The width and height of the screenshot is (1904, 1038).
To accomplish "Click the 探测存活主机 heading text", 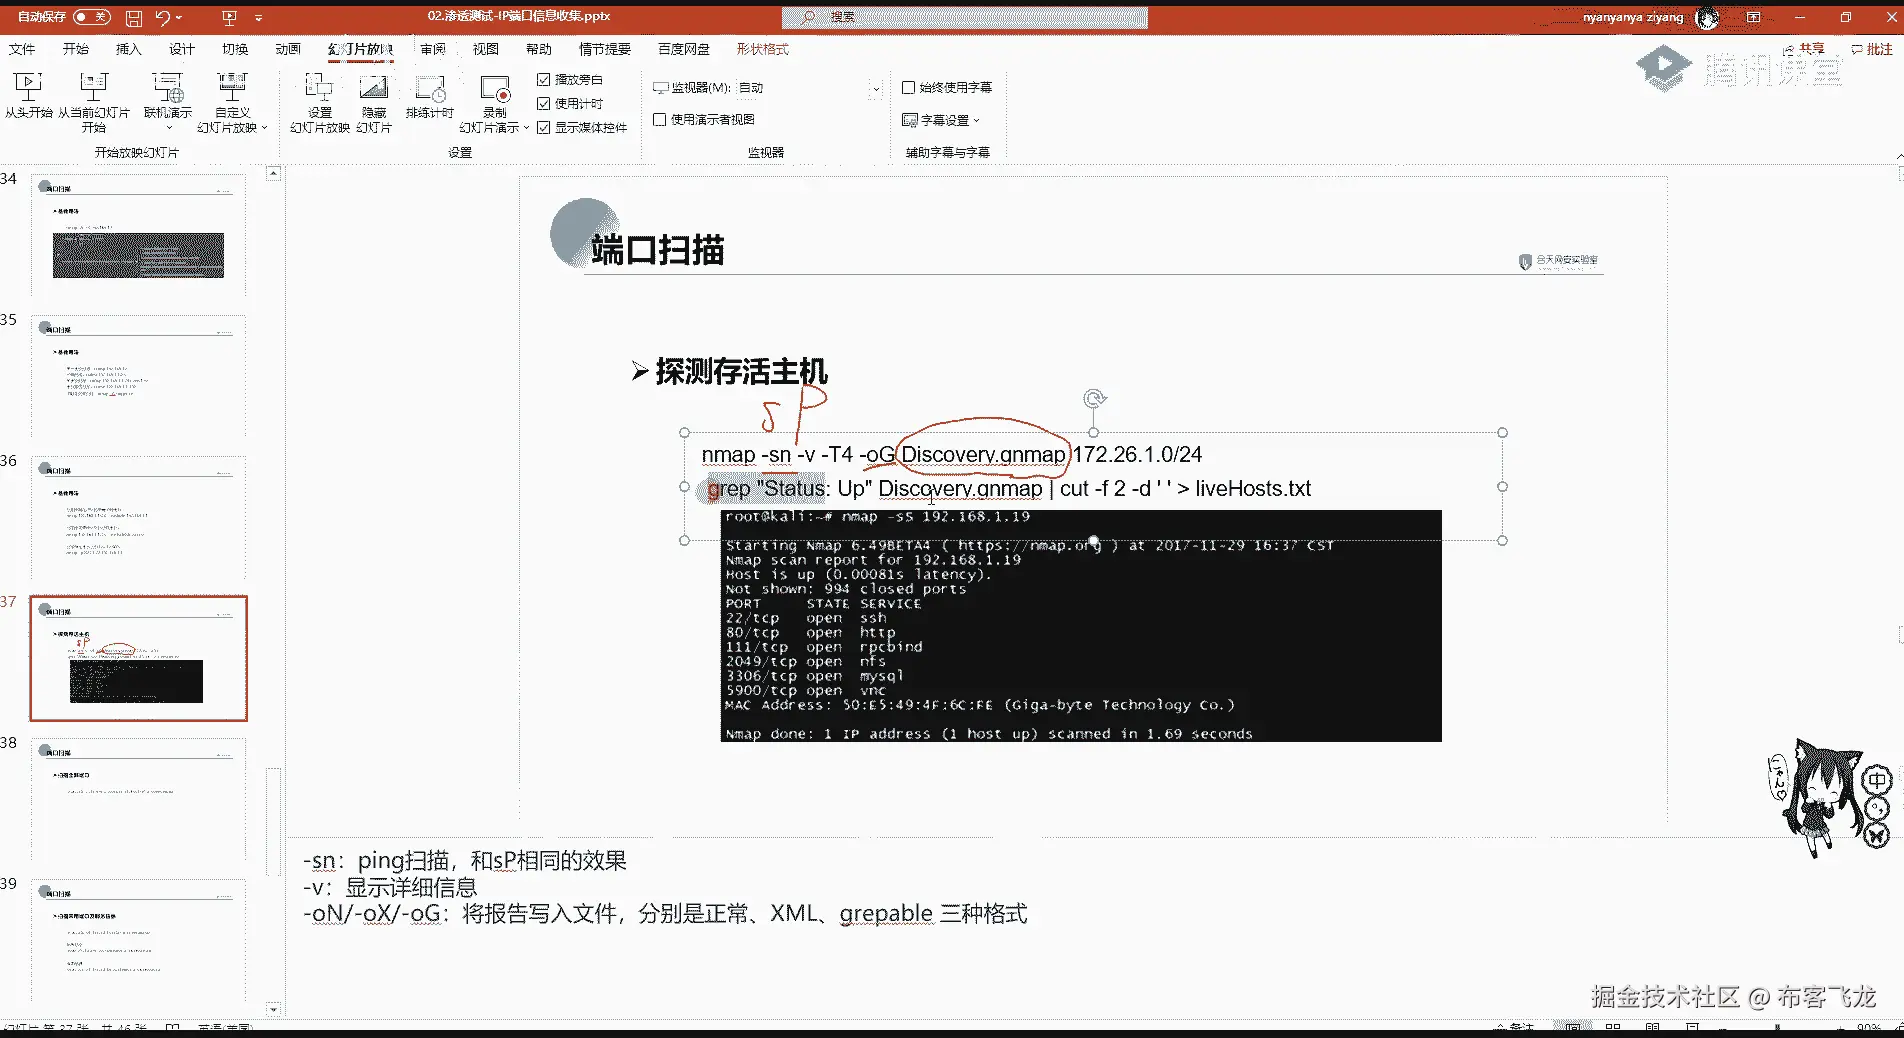I will 741,372.
